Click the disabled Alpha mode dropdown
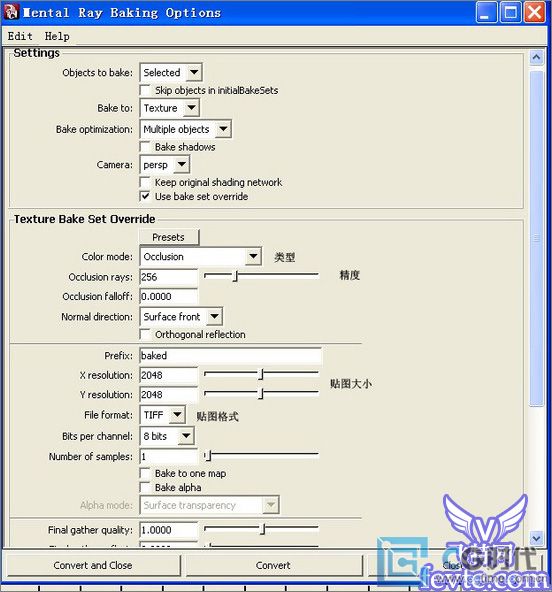Screen dimensions: 552x592 pos(210,505)
